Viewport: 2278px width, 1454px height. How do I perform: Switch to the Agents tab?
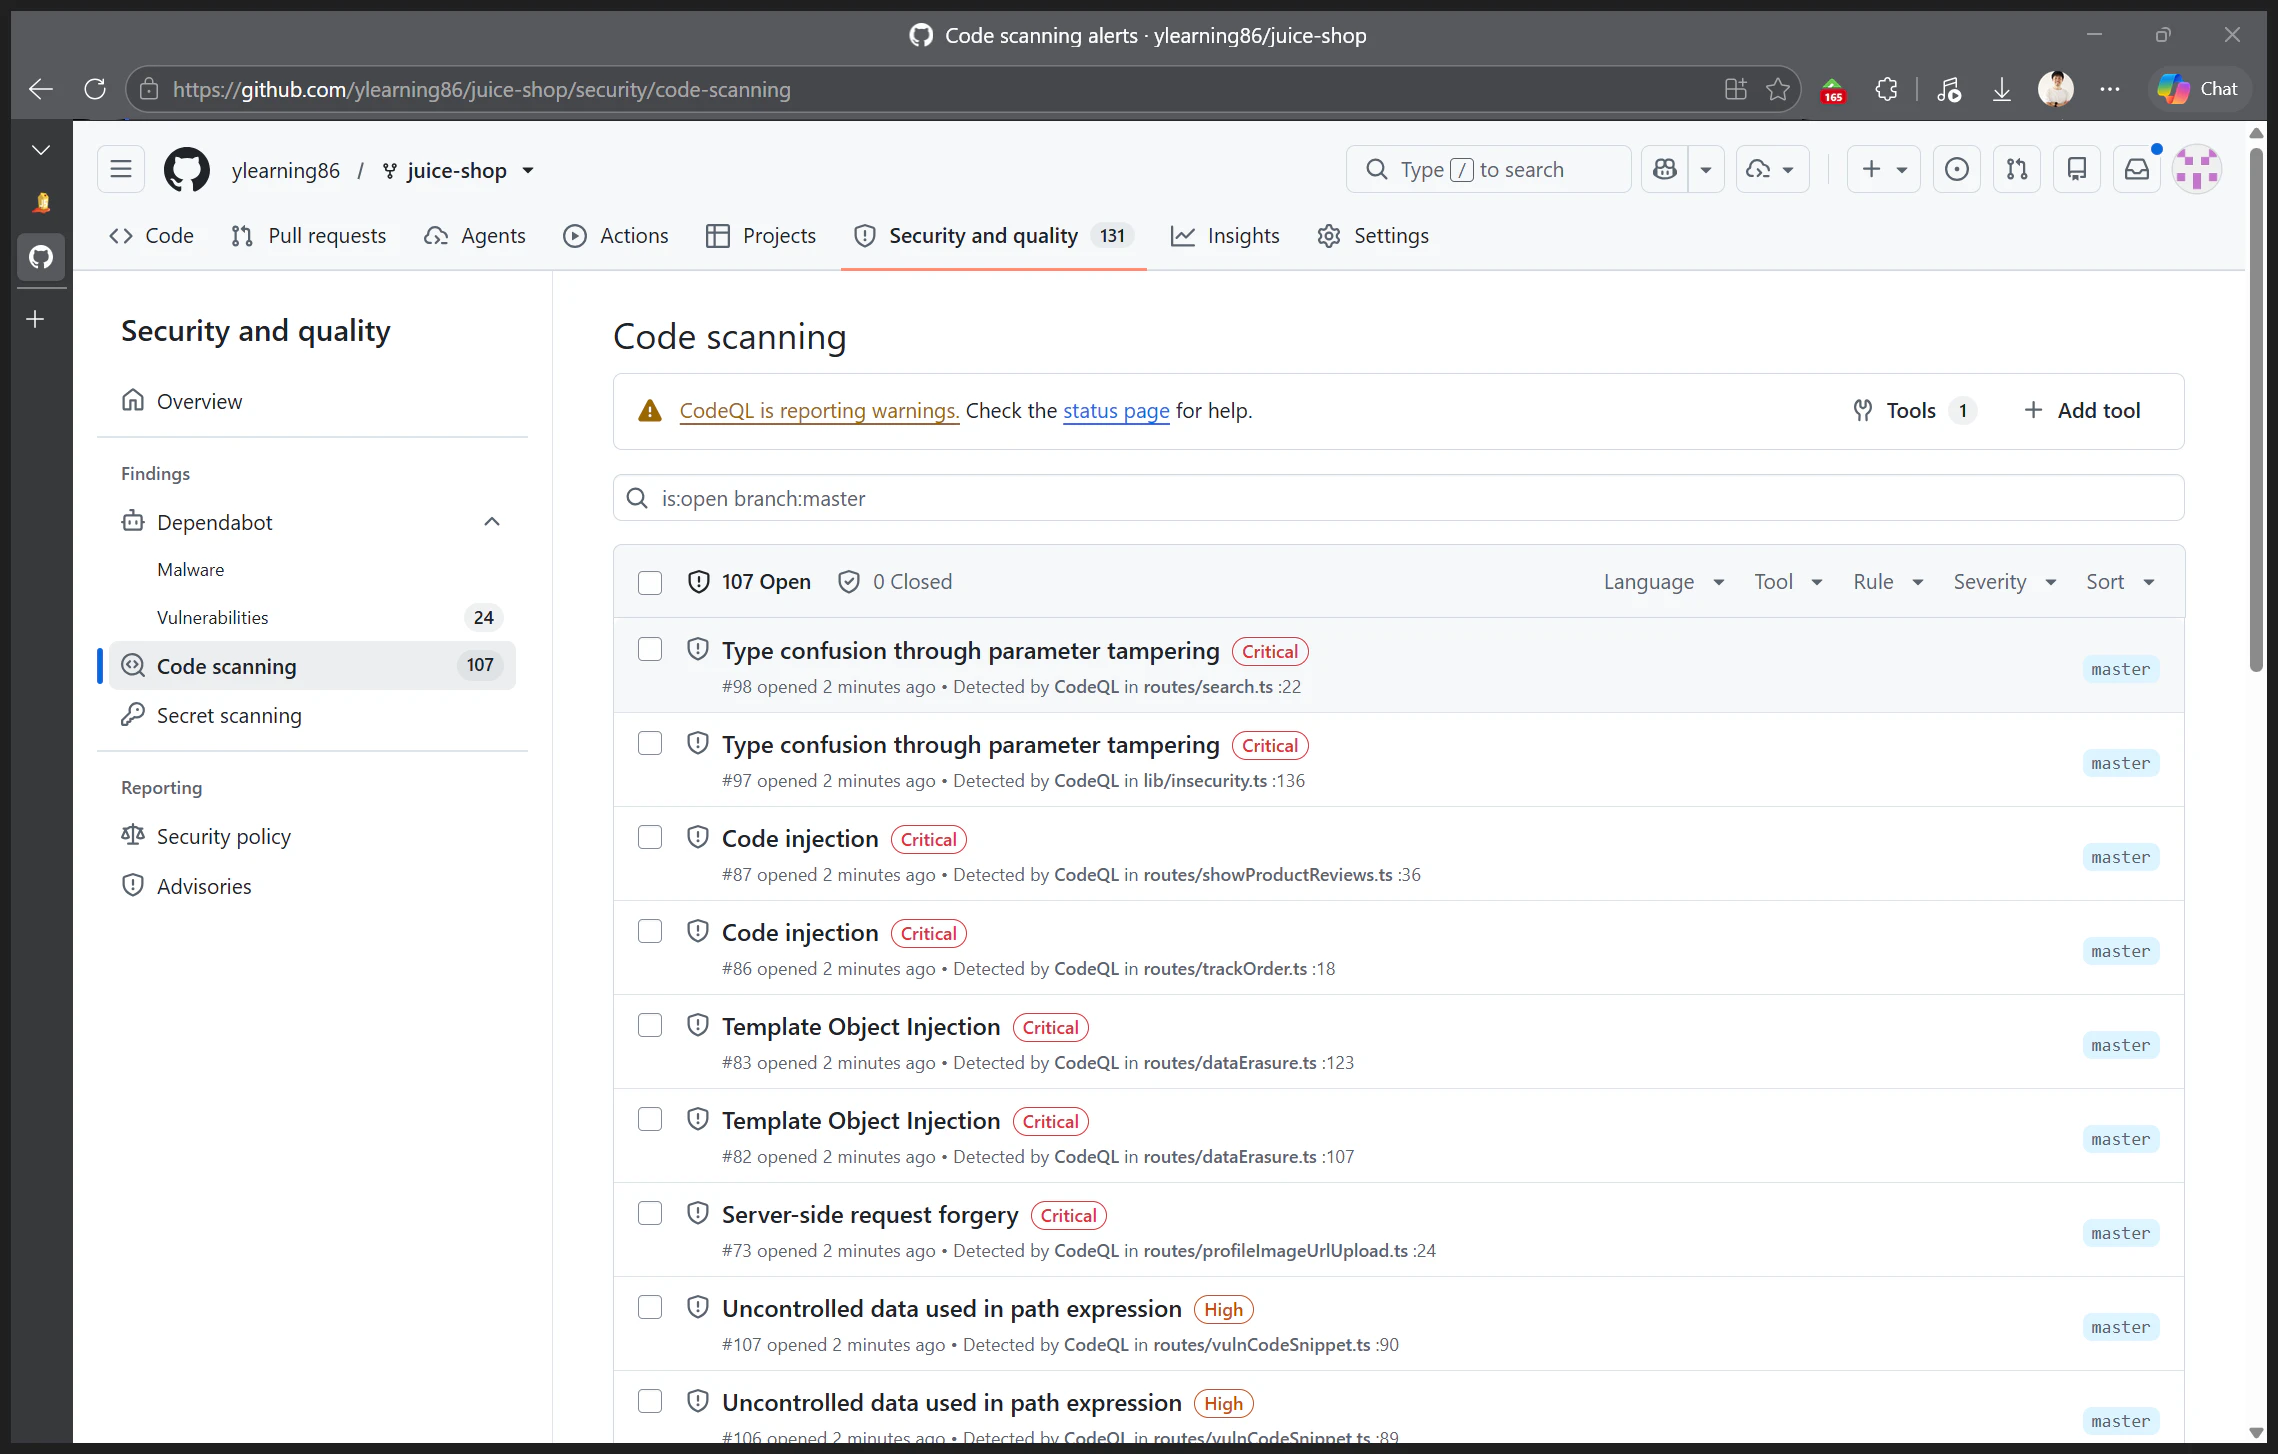tap(475, 236)
